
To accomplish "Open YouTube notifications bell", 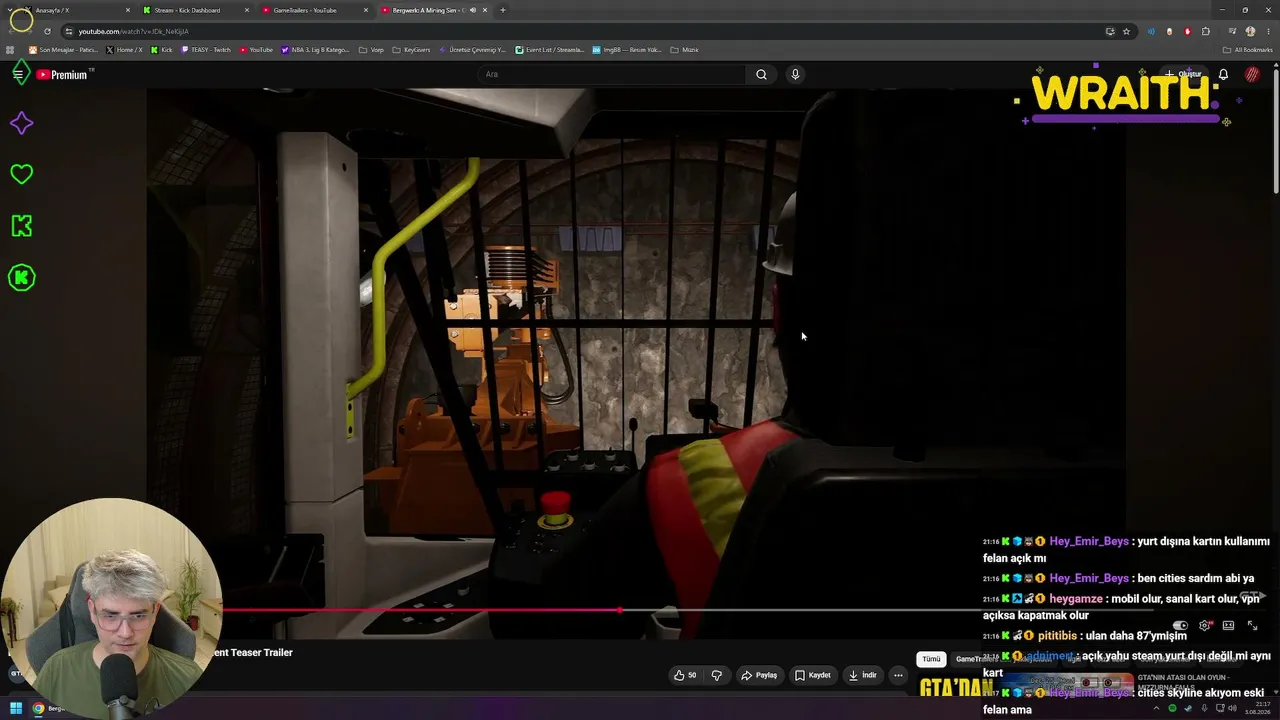I will [x=1223, y=74].
